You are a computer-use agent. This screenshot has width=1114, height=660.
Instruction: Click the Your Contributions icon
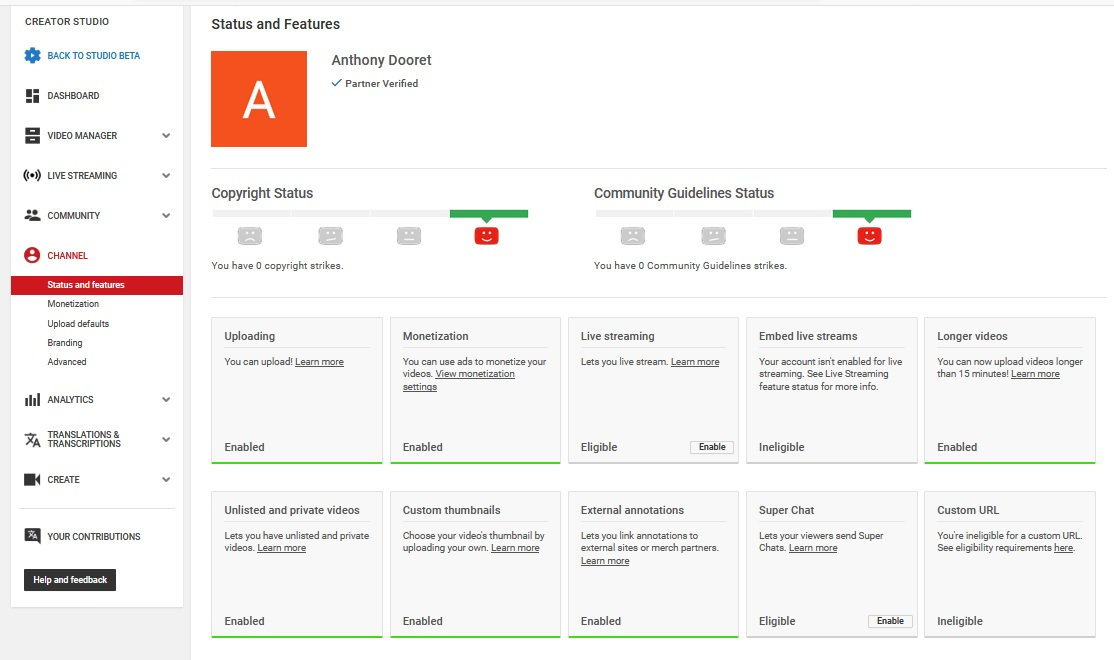pos(32,536)
